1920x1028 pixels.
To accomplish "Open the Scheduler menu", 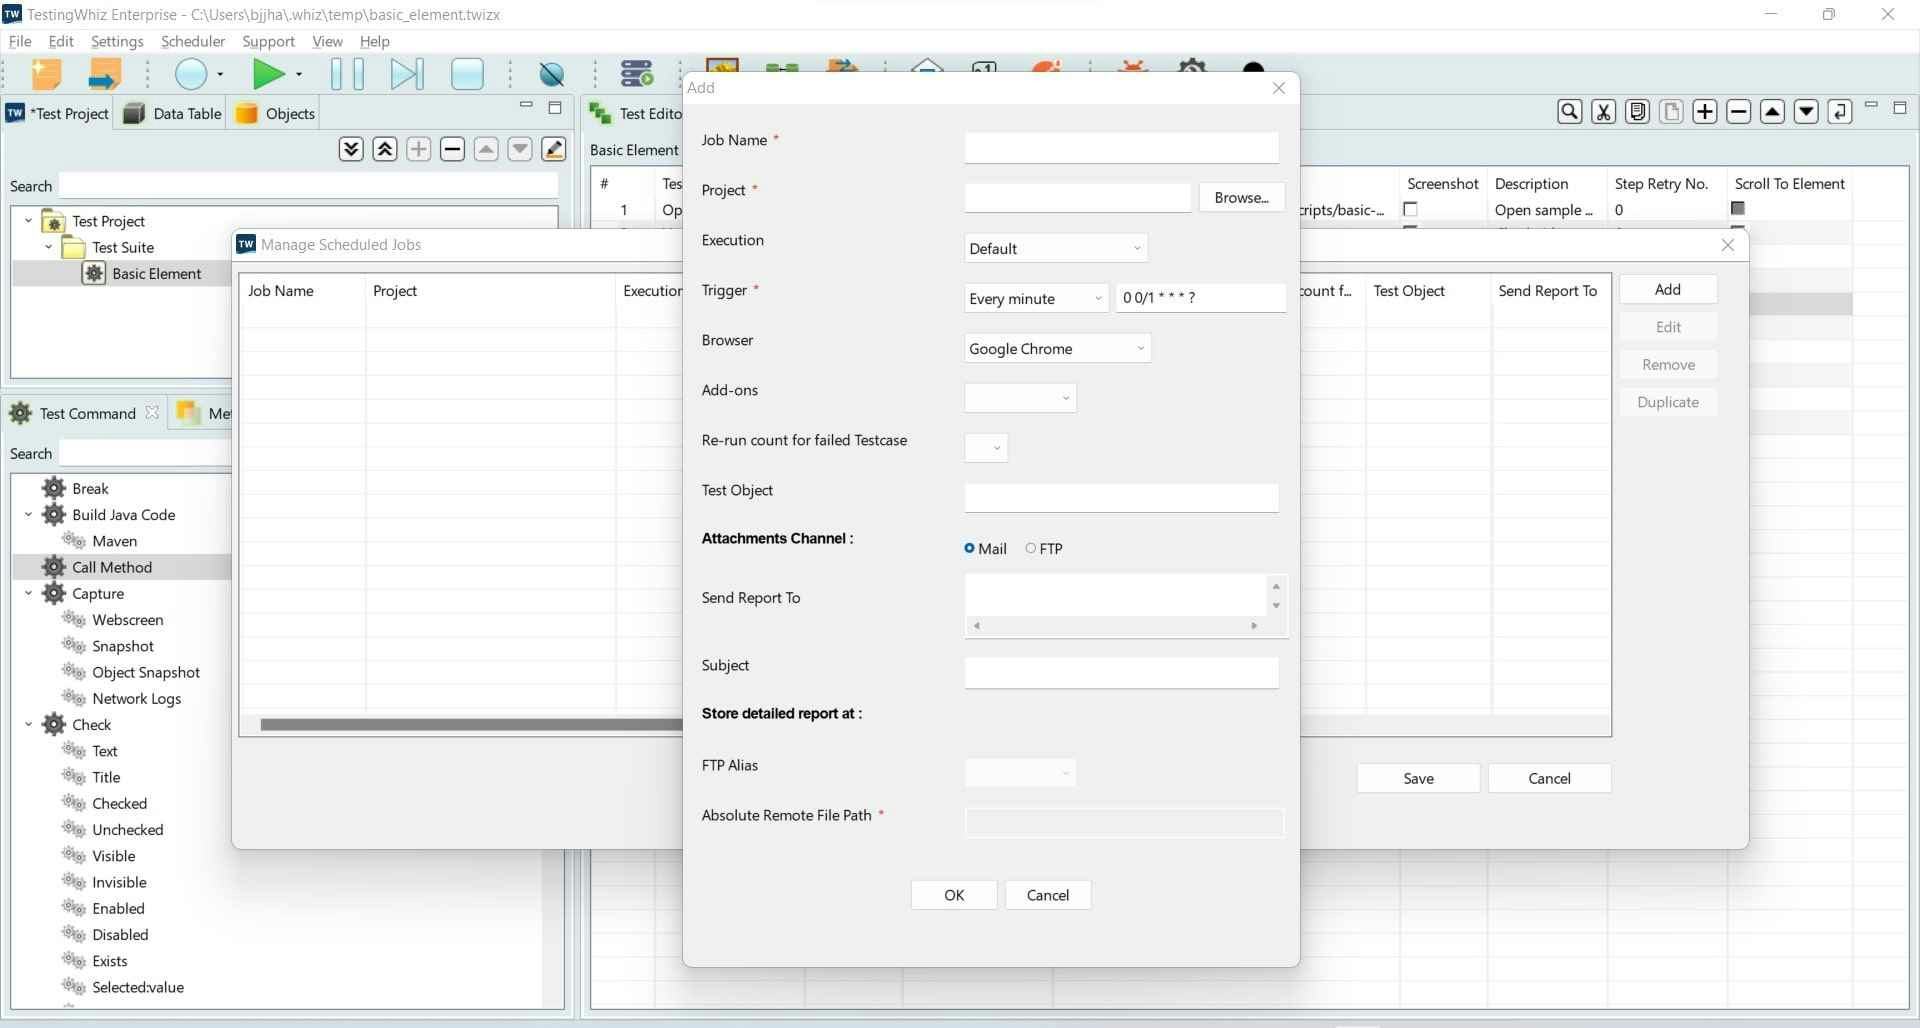I will [x=193, y=41].
